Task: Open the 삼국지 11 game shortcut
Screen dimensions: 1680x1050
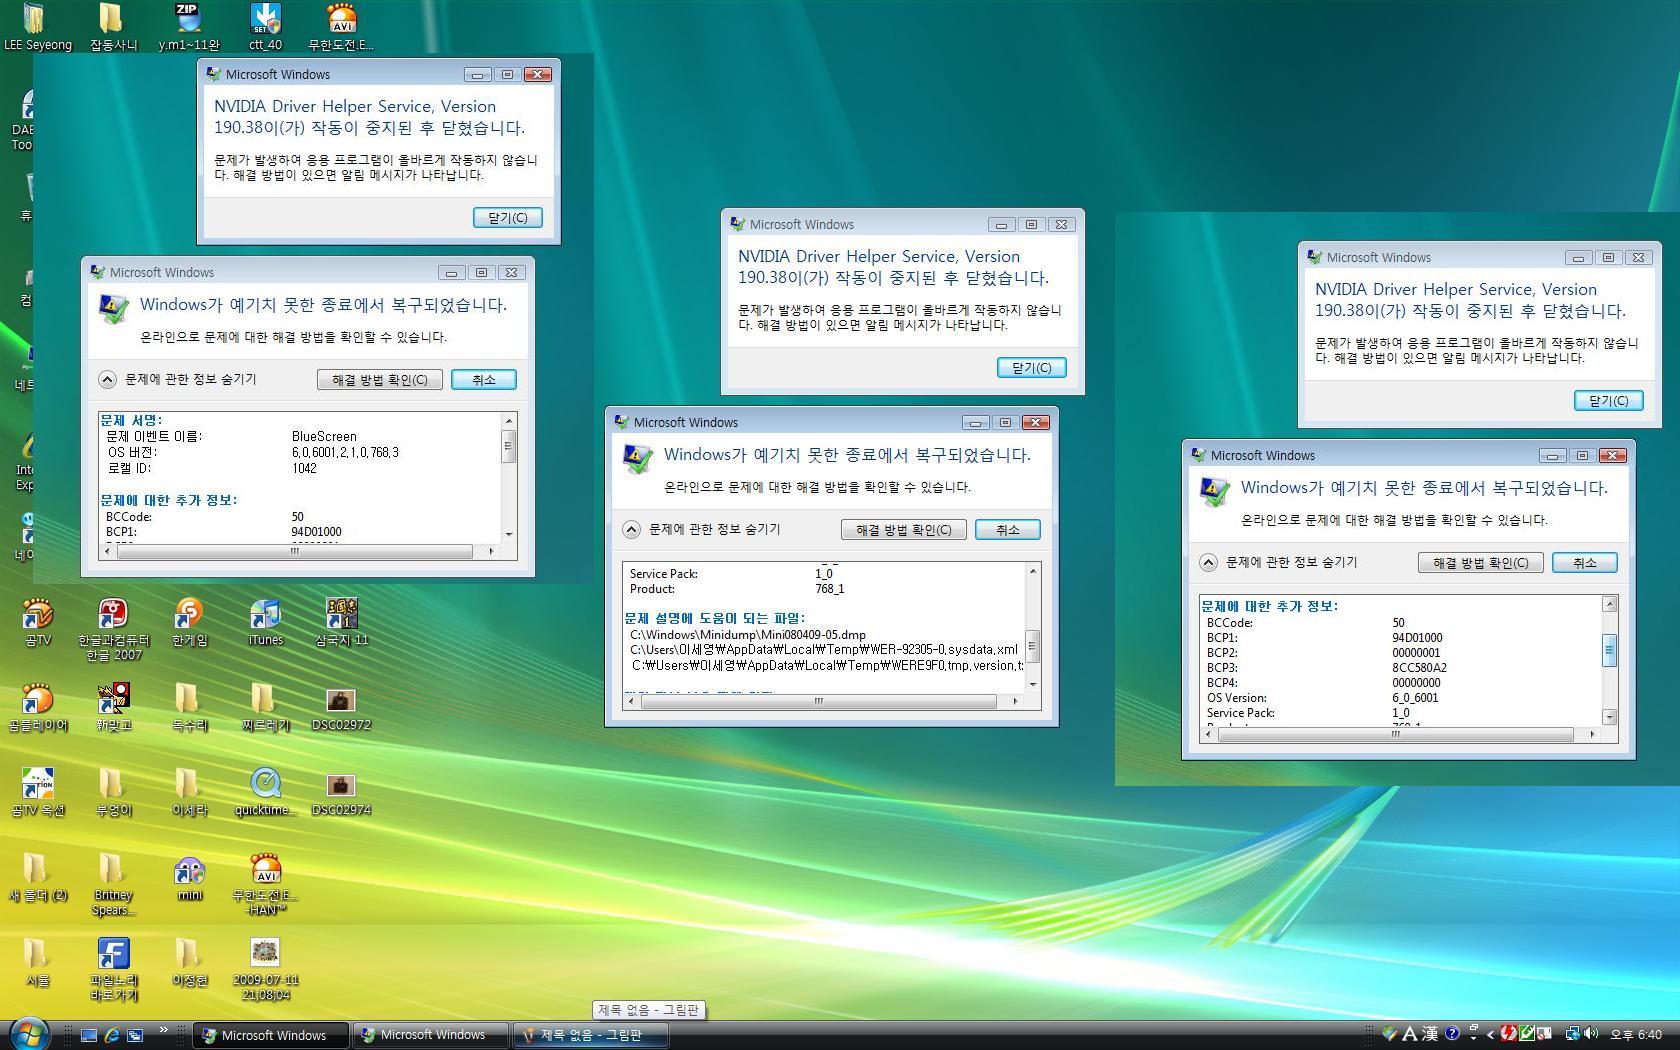Action: (x=341, y=622)
